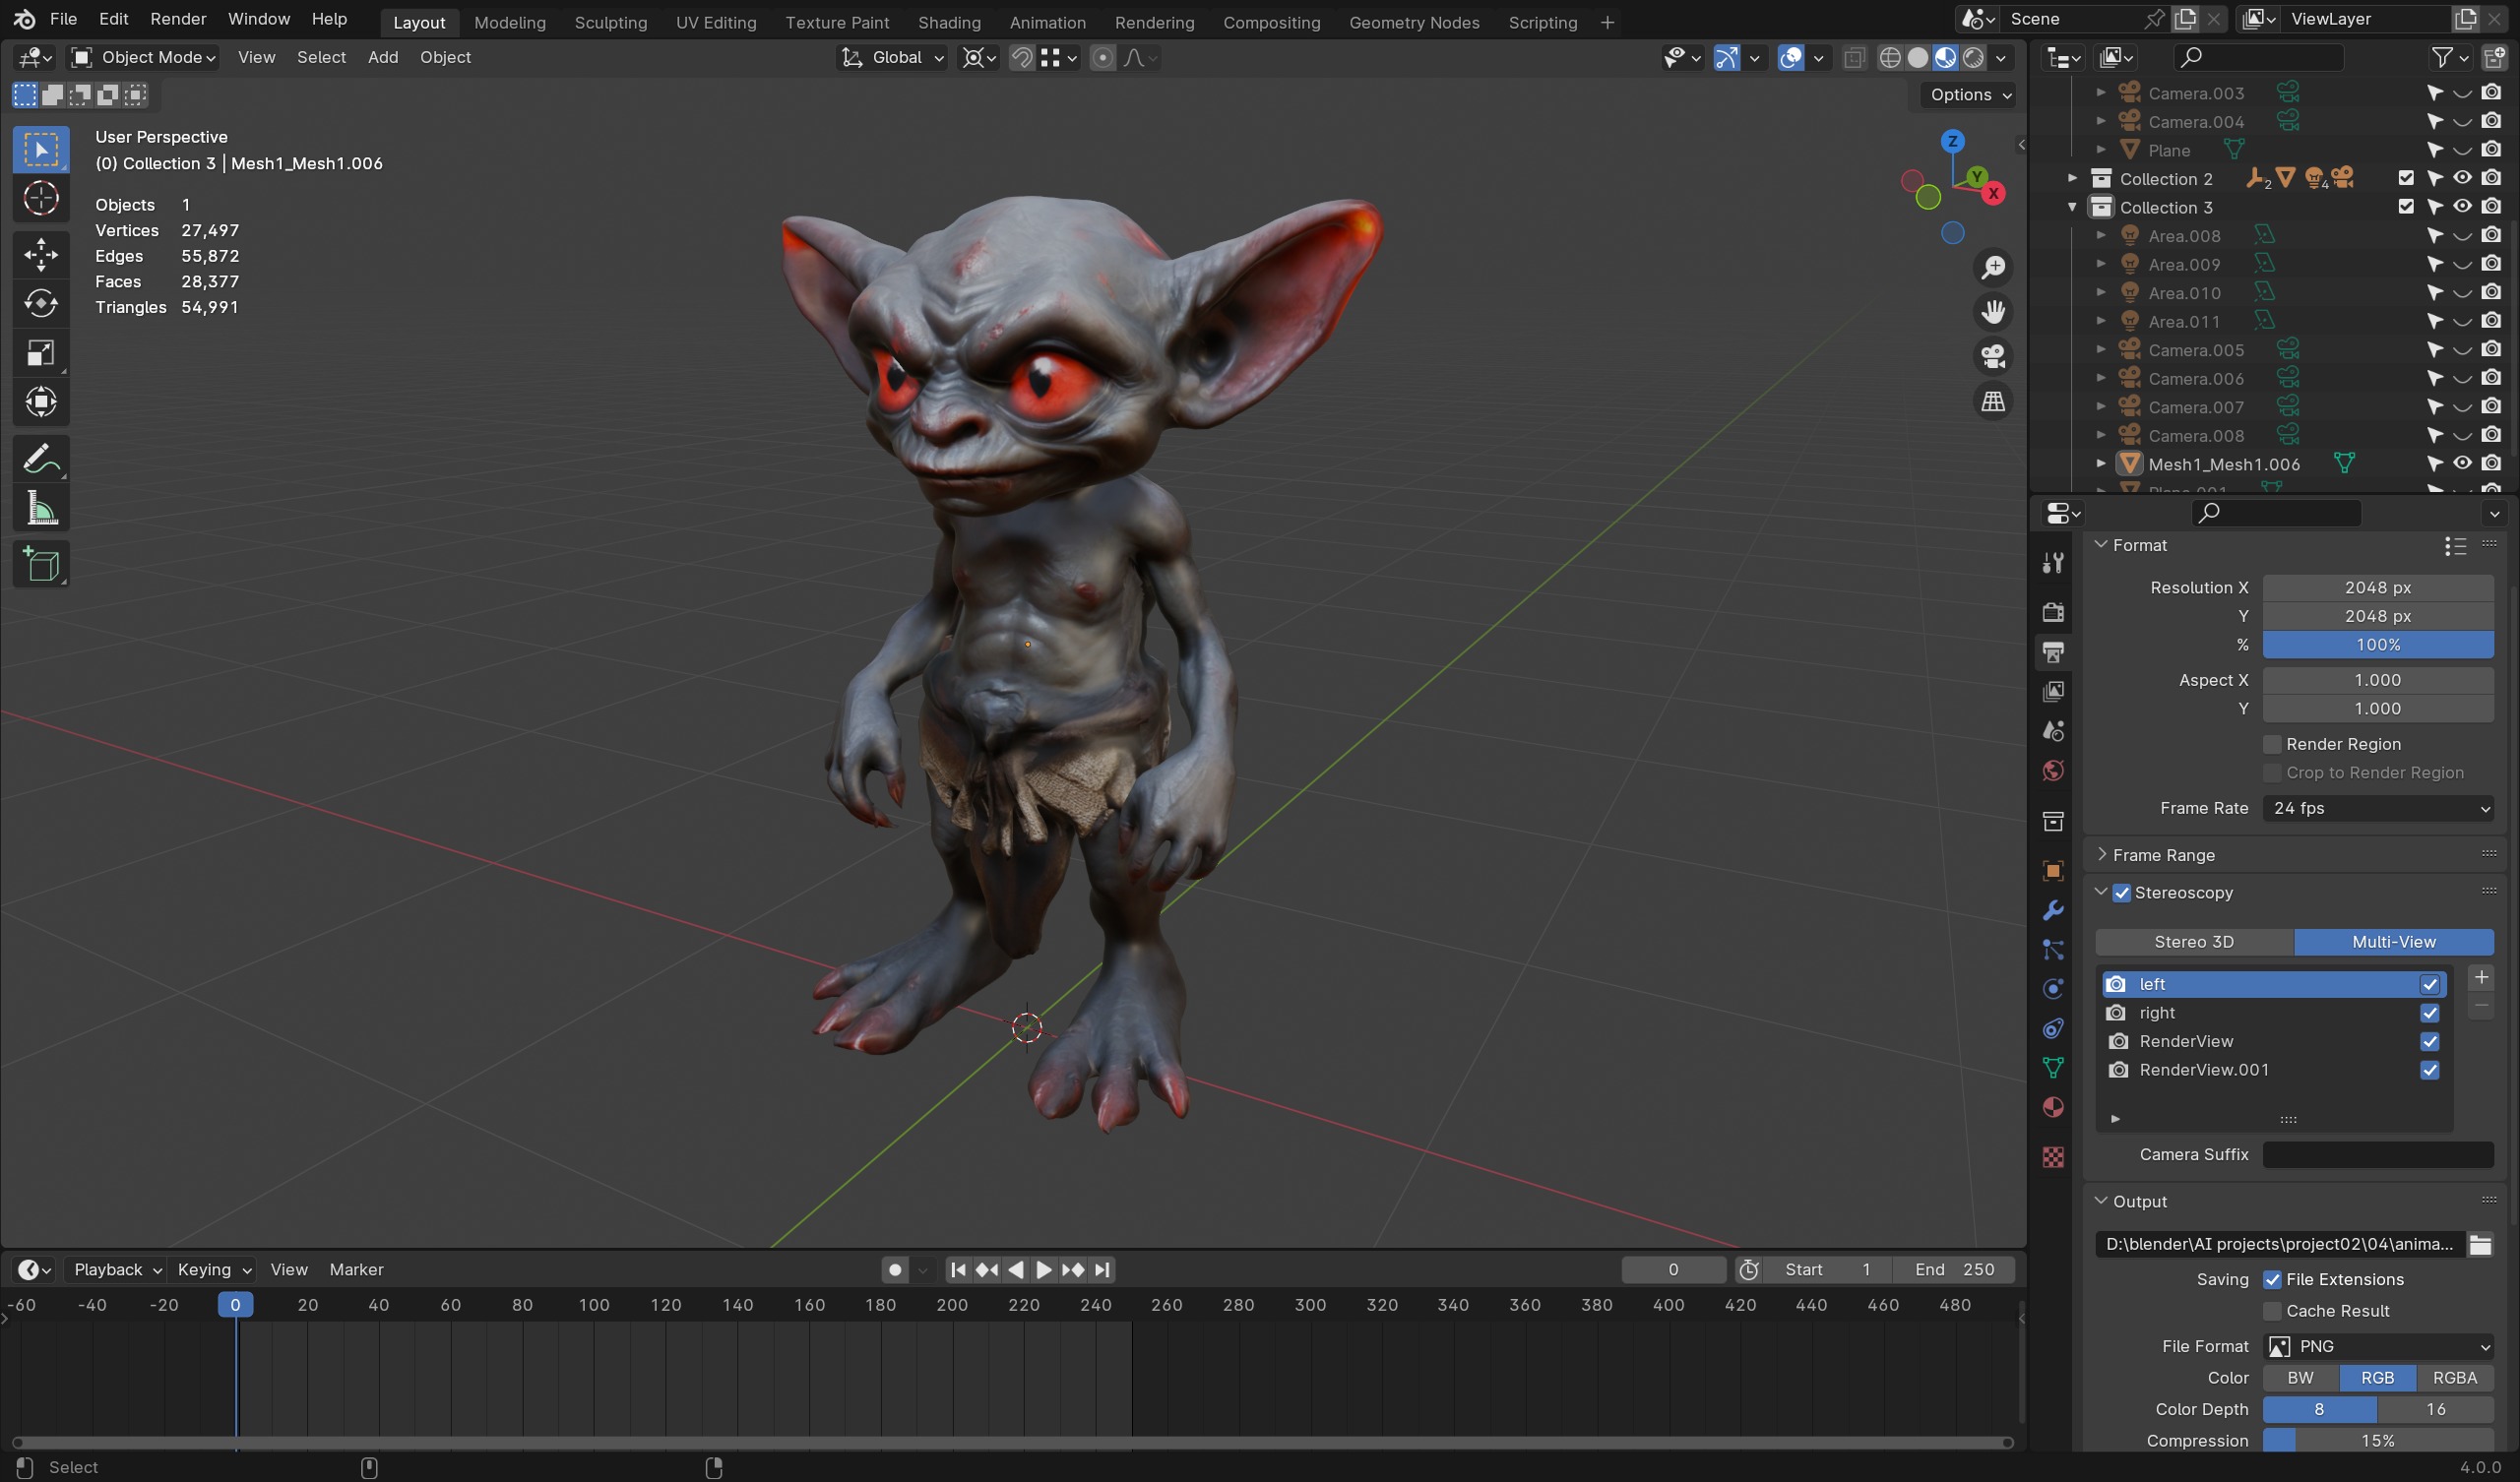The image size is (2520, 1482).
Task: Activate the 3D Cursor tool
Action: 41,199
